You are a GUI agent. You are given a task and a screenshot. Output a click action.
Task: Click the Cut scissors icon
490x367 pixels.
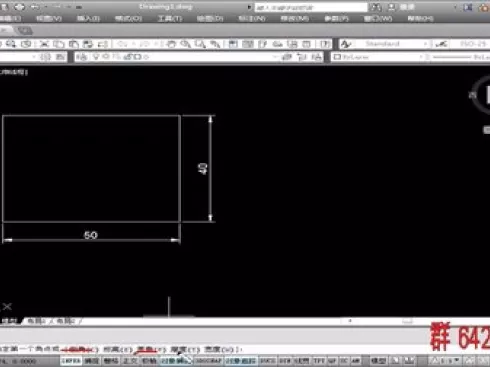click(x=44, y=44)
